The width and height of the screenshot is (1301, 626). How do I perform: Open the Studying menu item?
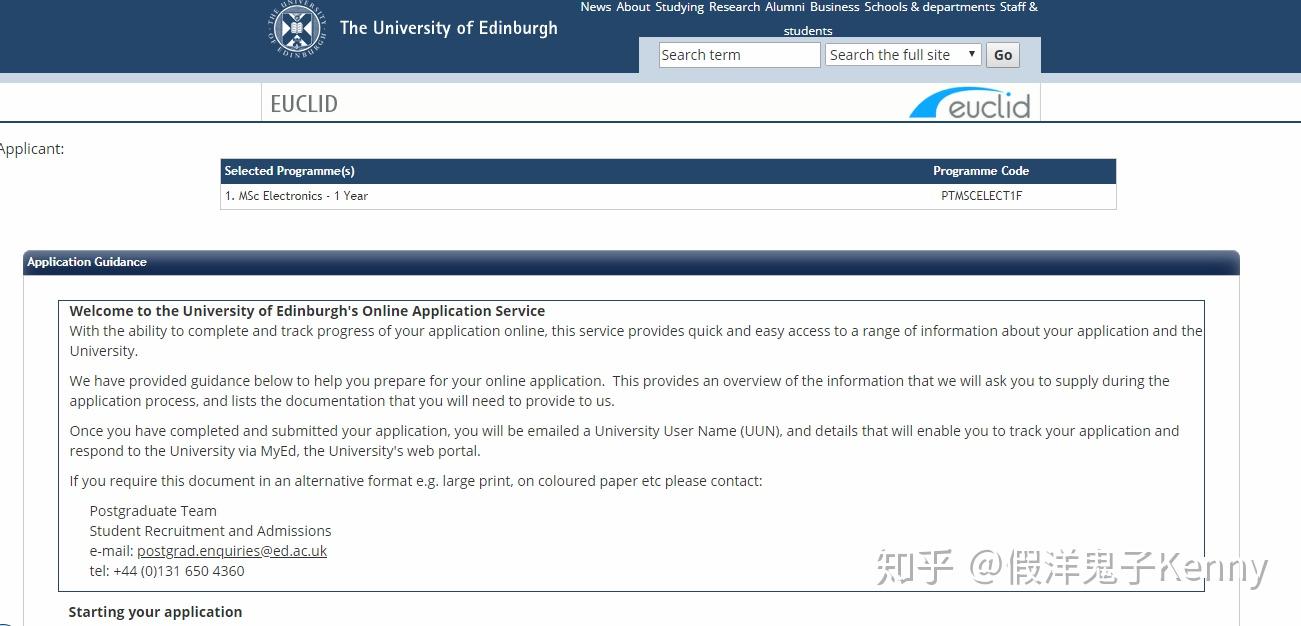tap(679, 7)
